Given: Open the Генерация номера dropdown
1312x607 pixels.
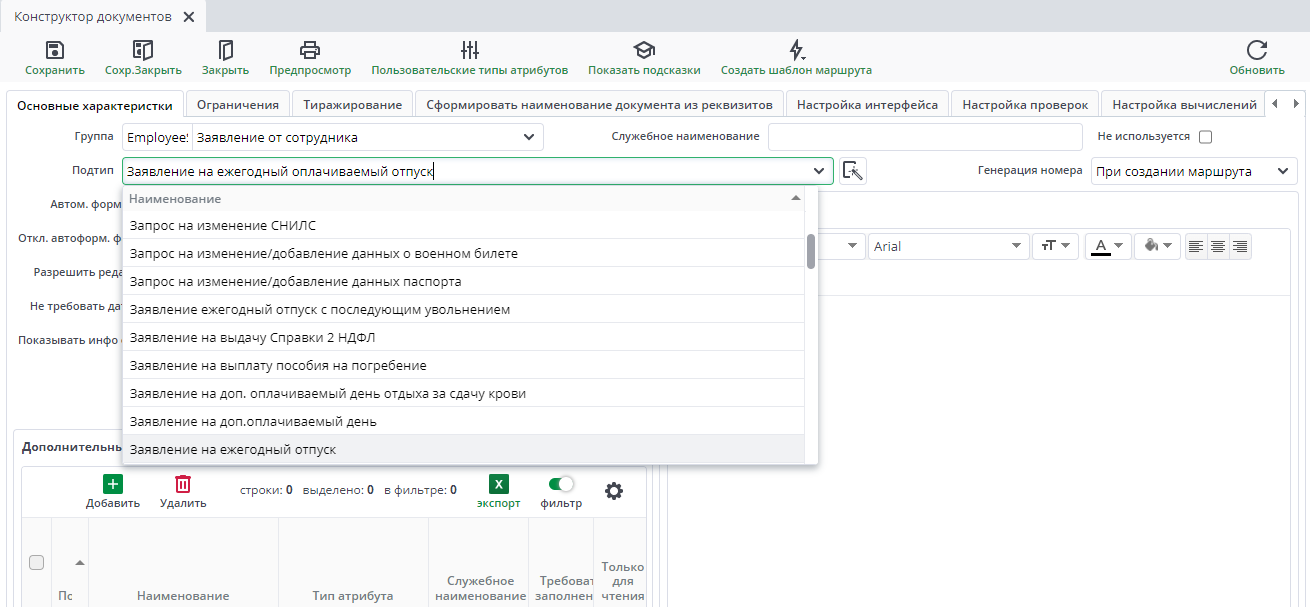Looking at the screenshot, I should 1283,171.
